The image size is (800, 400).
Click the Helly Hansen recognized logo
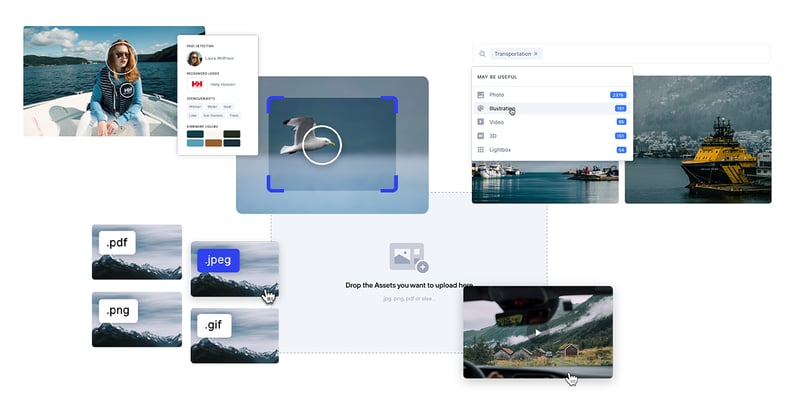196,84
